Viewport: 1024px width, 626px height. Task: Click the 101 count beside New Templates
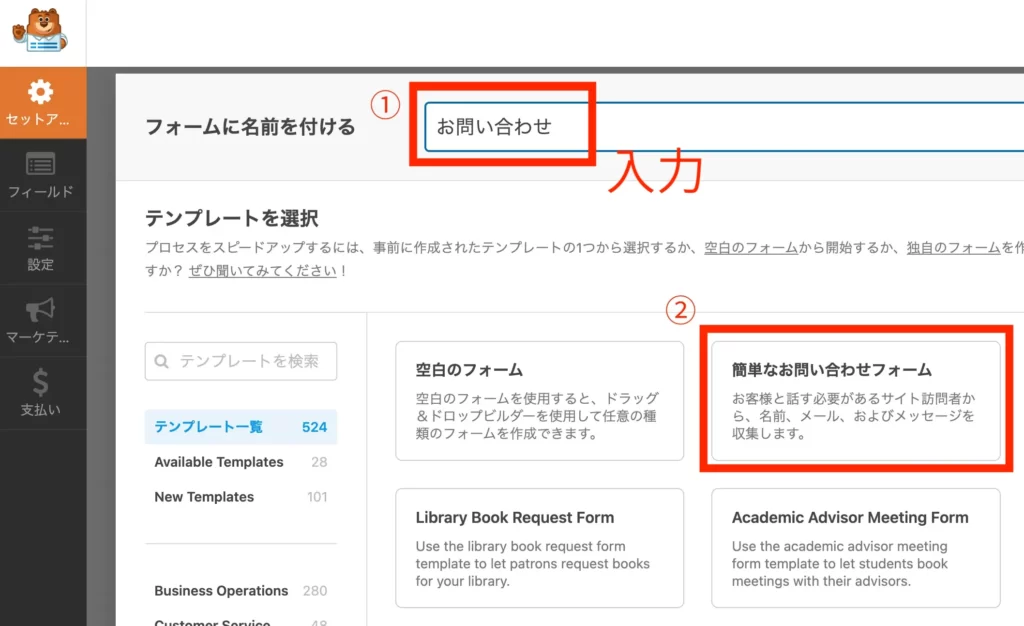pyautogui.click(x=317, y=497)
